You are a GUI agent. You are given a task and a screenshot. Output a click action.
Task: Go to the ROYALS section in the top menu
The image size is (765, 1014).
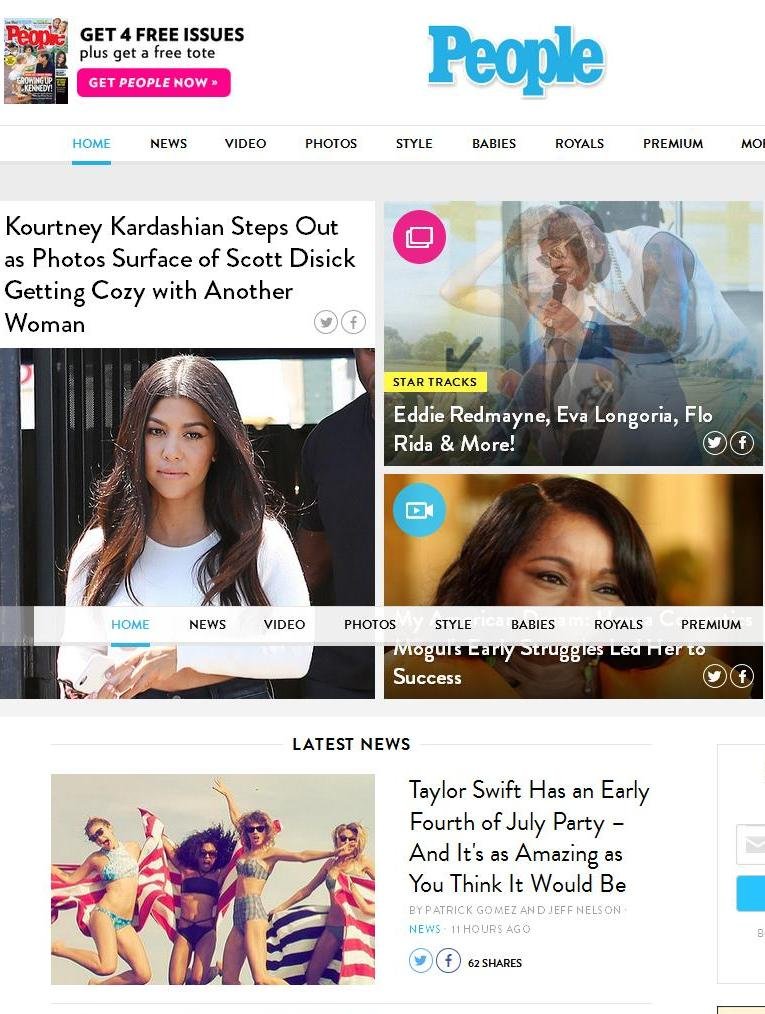[x=579, y=144]
